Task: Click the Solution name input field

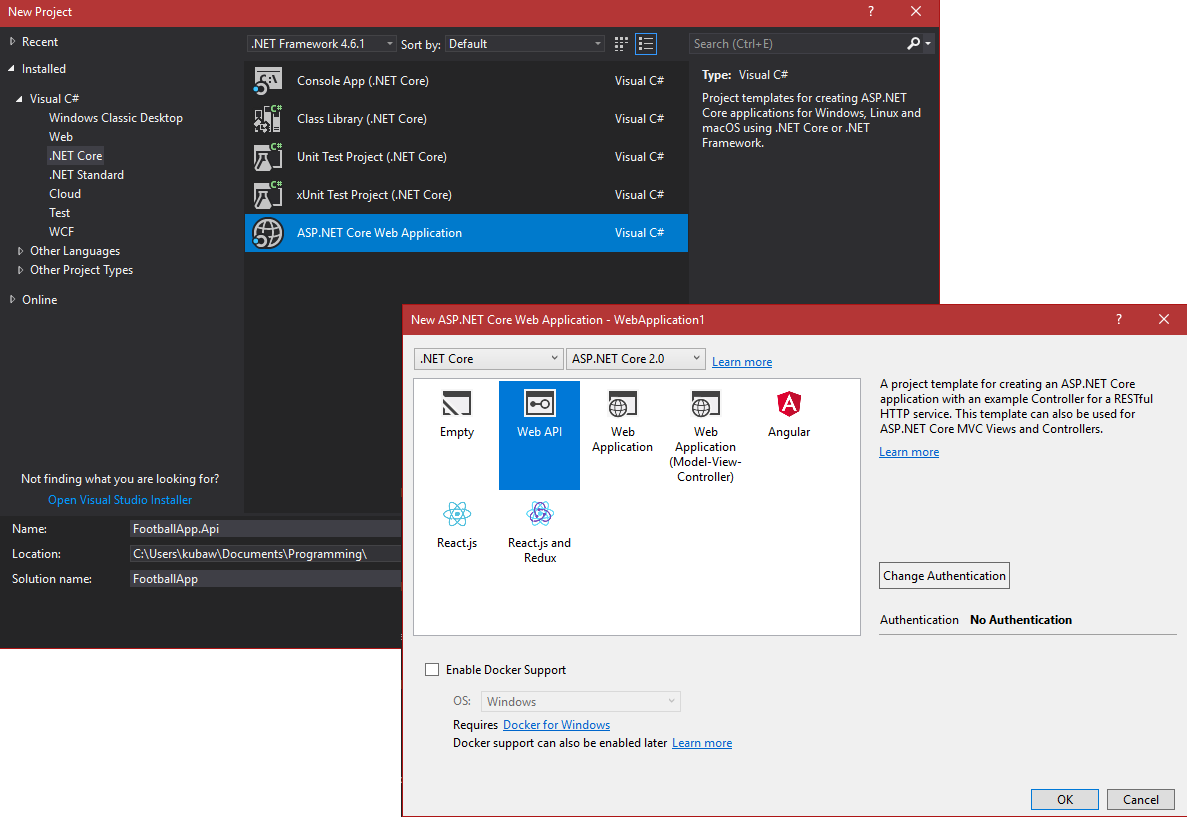Action: (x=265, y=579)
